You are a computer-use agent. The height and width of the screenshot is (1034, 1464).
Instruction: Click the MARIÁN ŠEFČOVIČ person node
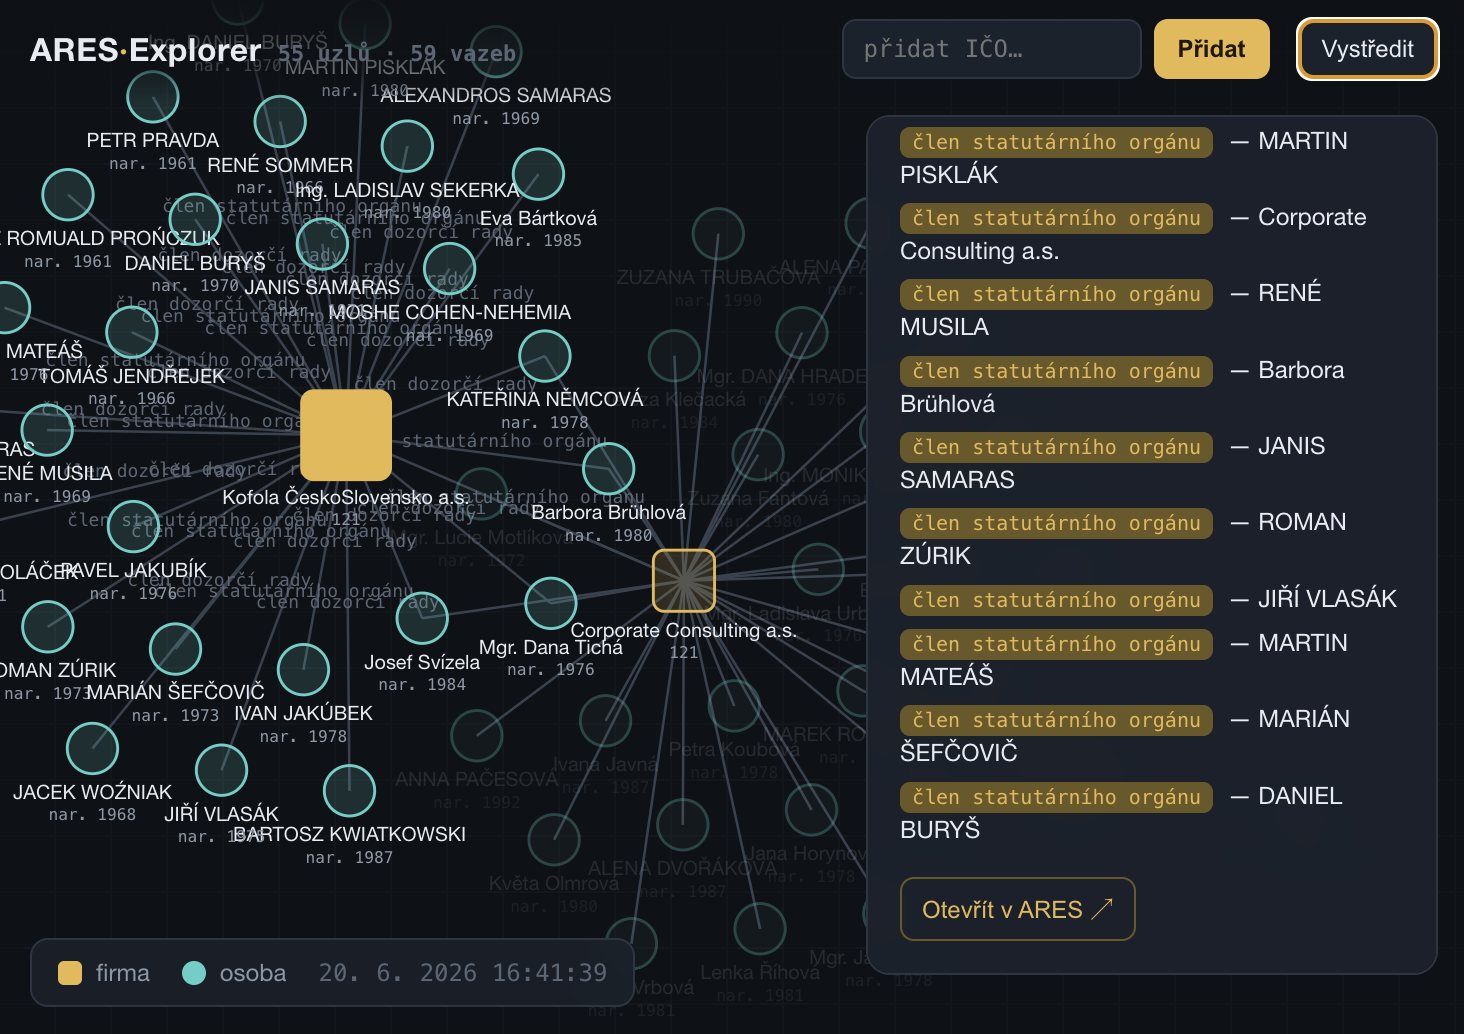point(175,648)
